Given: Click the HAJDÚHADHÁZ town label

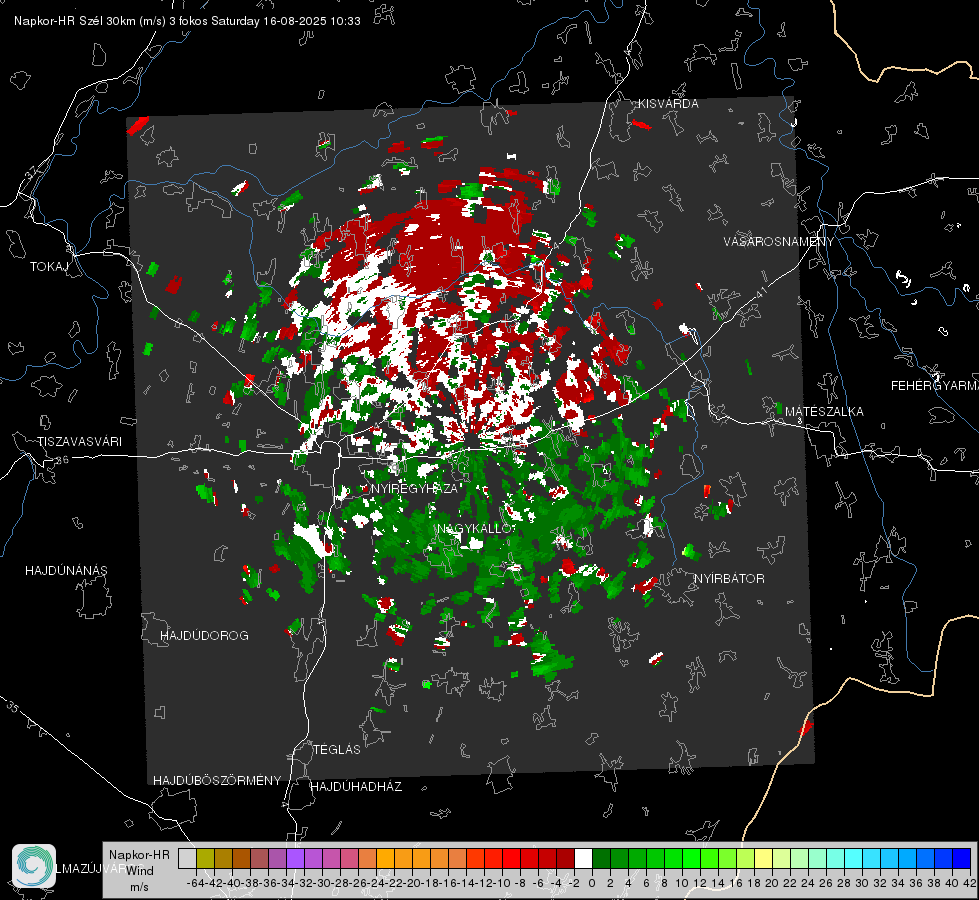Looking at the screenshot, I should (x=357, y=787).
